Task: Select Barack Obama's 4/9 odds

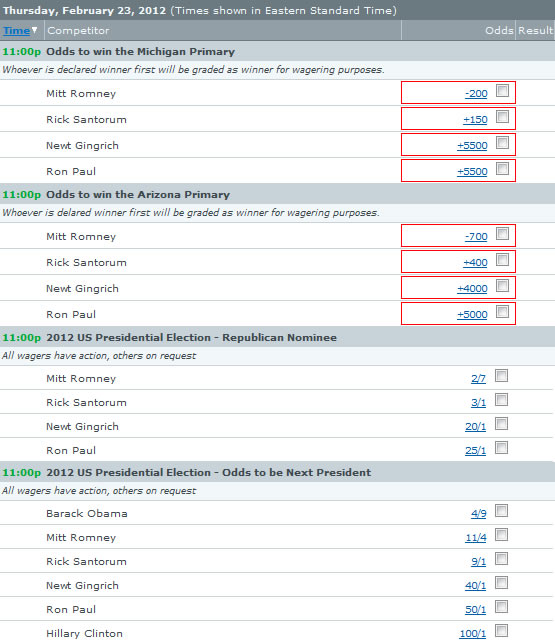Action: tap(479, 513)
